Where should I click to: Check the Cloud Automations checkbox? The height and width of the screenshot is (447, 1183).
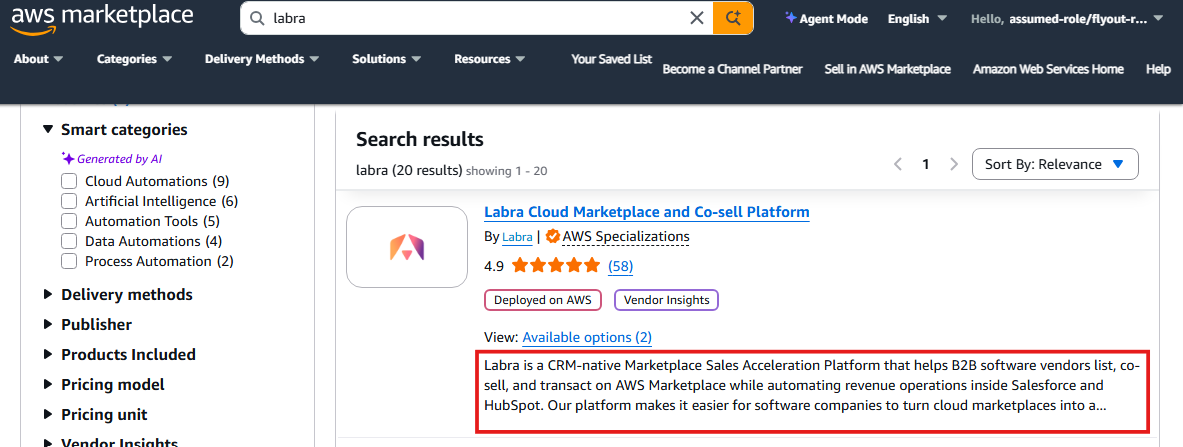[x=69, y=181]
